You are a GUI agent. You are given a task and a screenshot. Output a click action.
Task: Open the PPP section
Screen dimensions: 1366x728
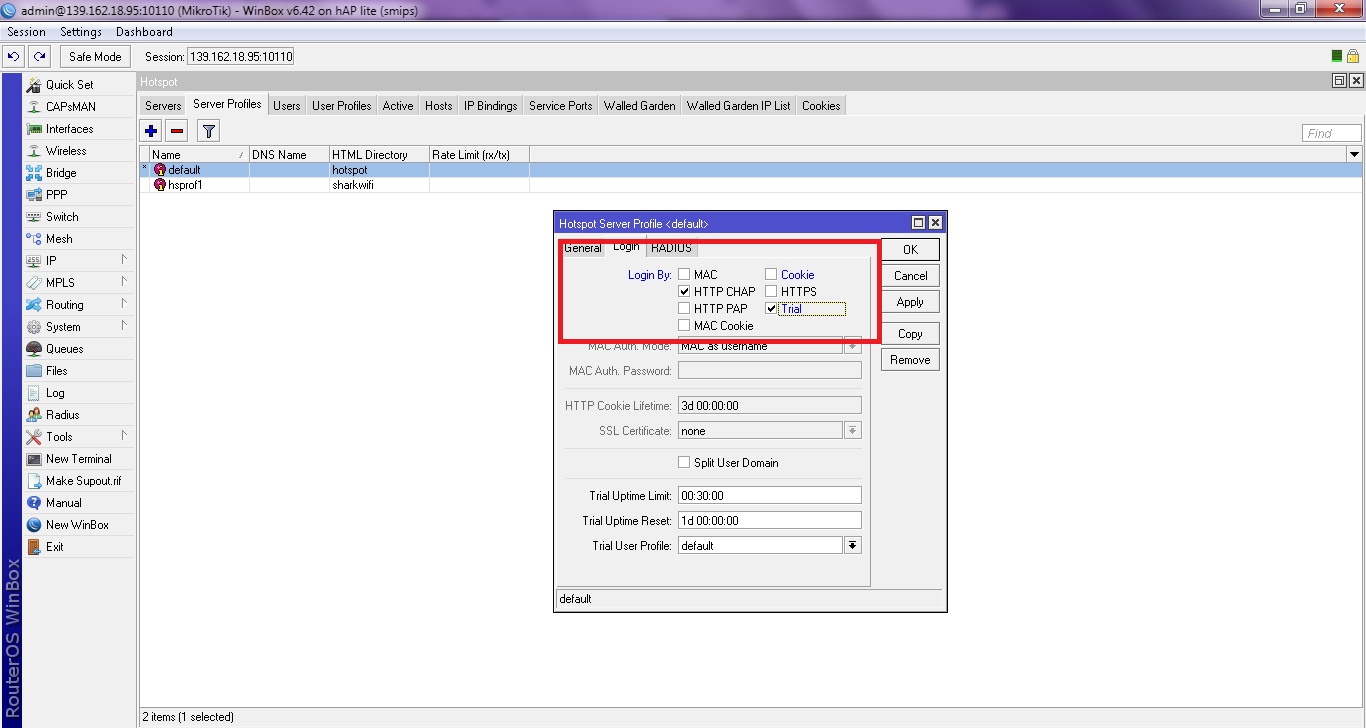(56, 195)
